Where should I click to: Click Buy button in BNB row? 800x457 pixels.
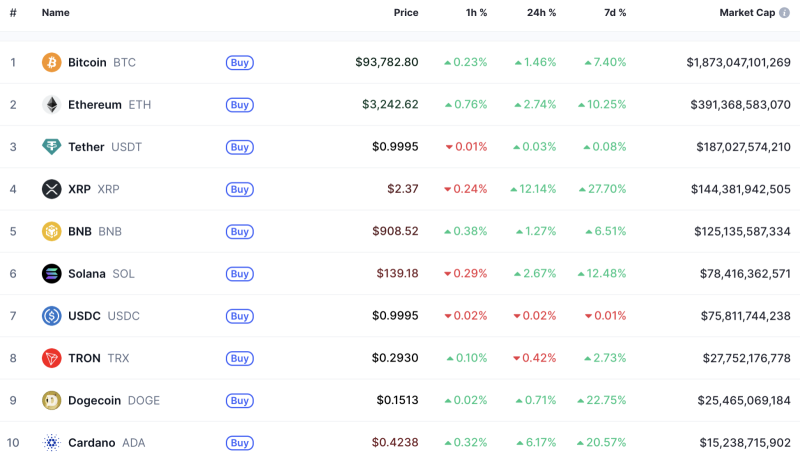[x=240, y=232]
